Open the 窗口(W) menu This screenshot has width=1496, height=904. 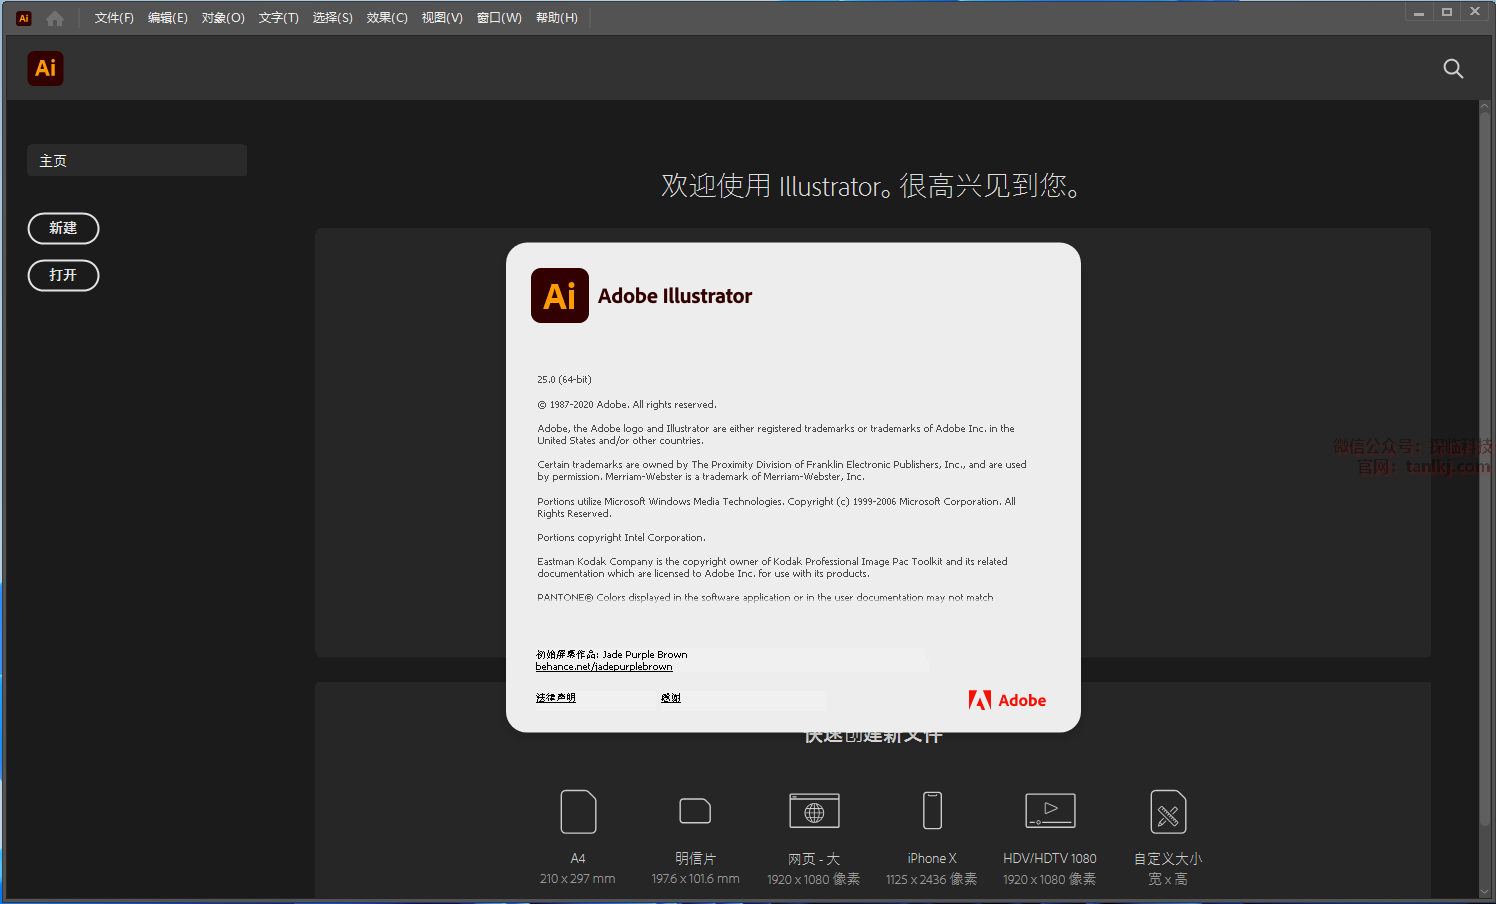[499, 18]
